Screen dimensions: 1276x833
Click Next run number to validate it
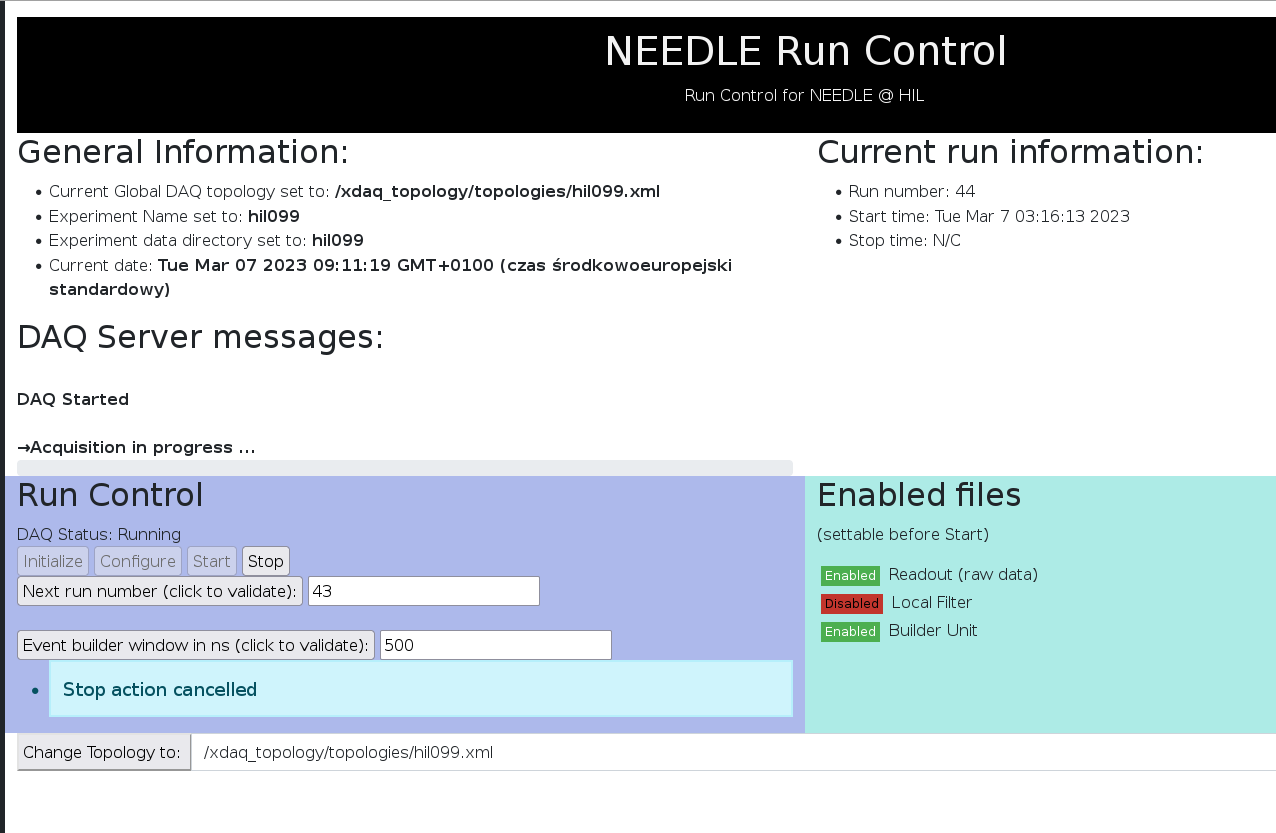[159, 591]
